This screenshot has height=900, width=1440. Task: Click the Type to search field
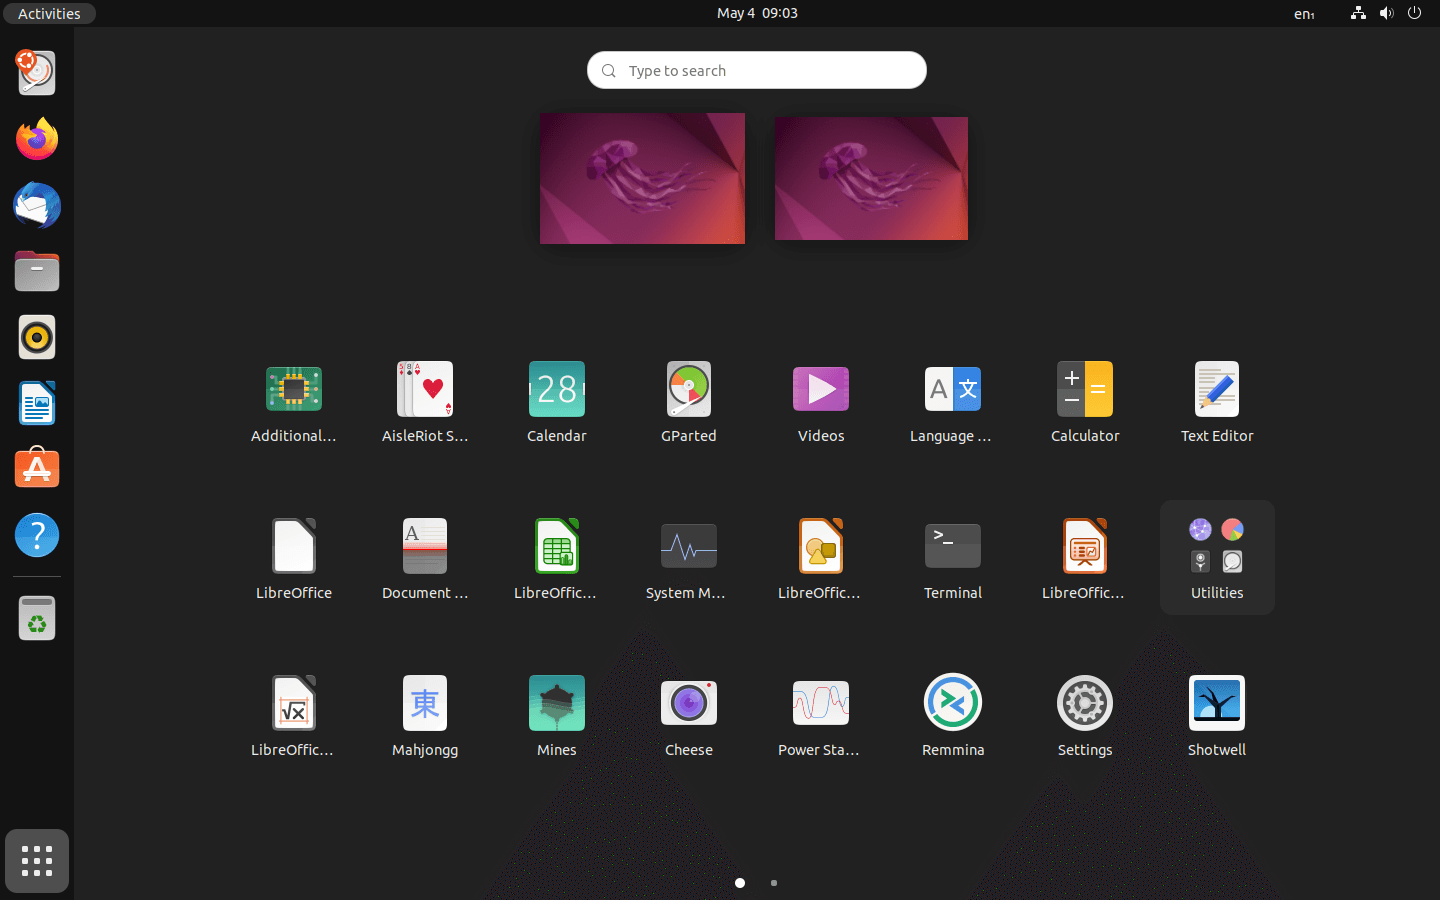click(x=757, y=70)
